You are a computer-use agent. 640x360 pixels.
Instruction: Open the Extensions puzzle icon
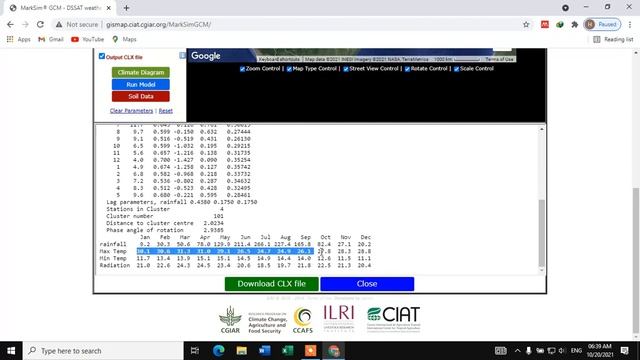click(x=575, y=24)
